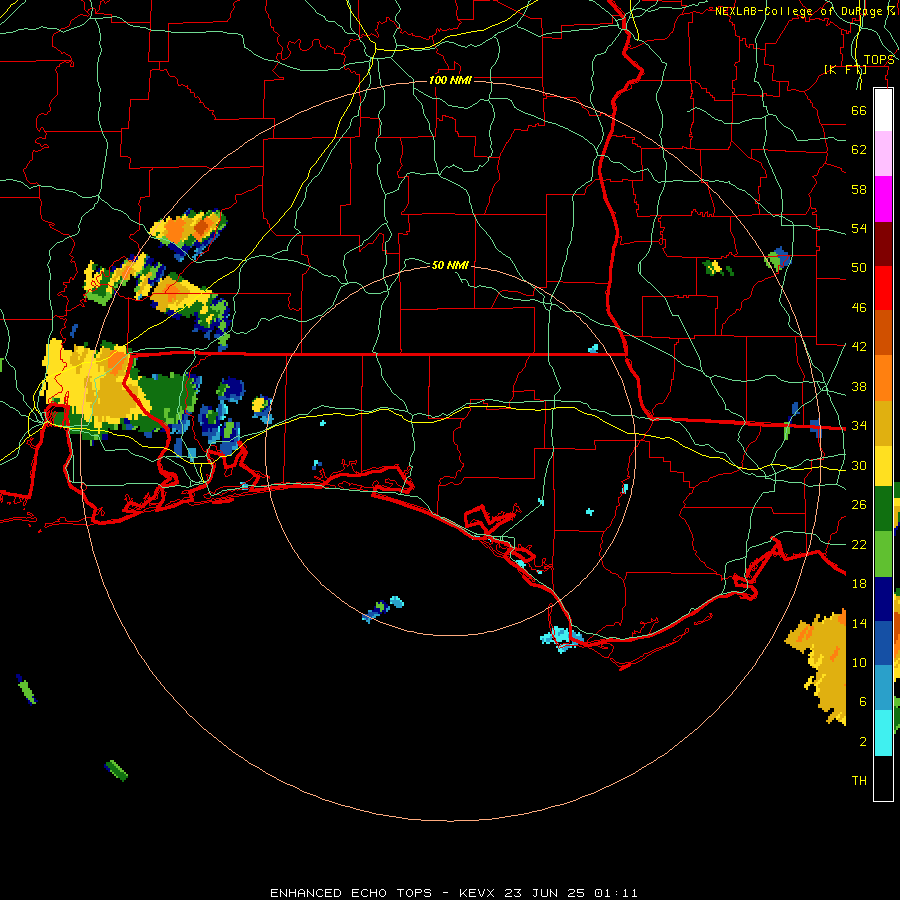
Task: Click the "42" legend value
Action: click(859, 347)
